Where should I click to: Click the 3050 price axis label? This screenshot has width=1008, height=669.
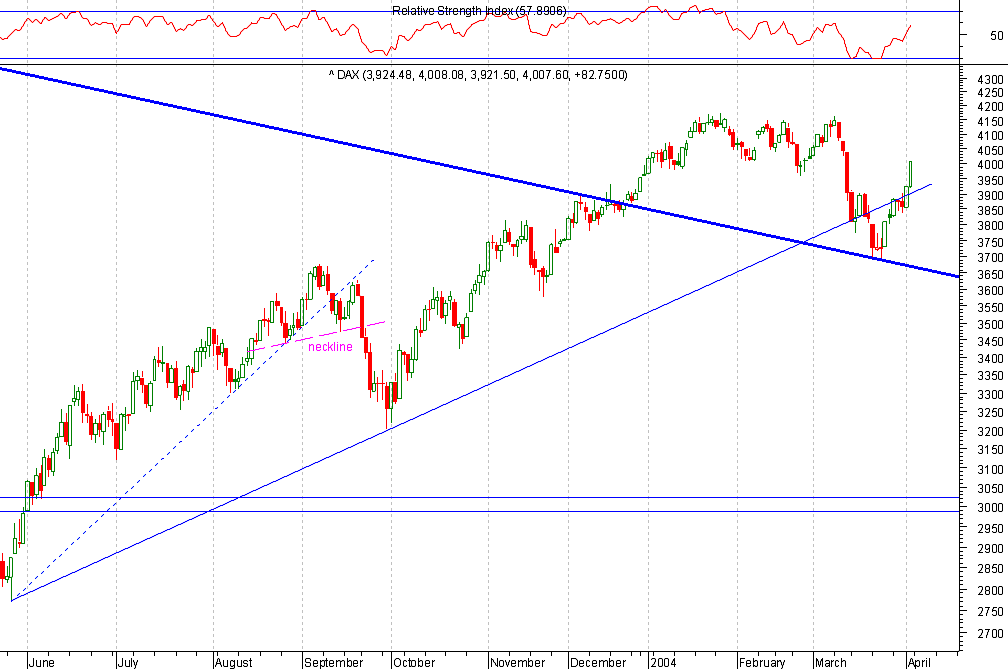[x=990, y=488]
